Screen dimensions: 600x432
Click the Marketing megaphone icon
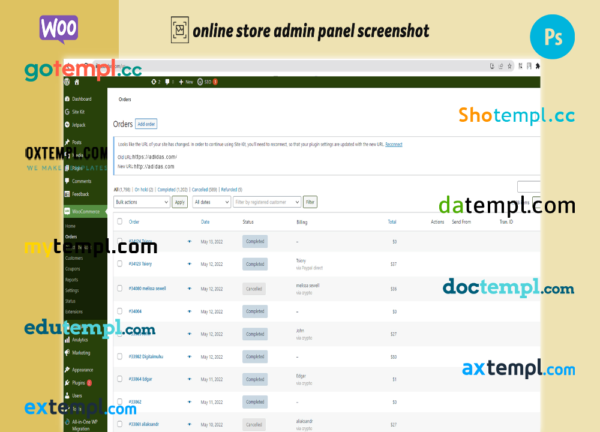(67, 352)
